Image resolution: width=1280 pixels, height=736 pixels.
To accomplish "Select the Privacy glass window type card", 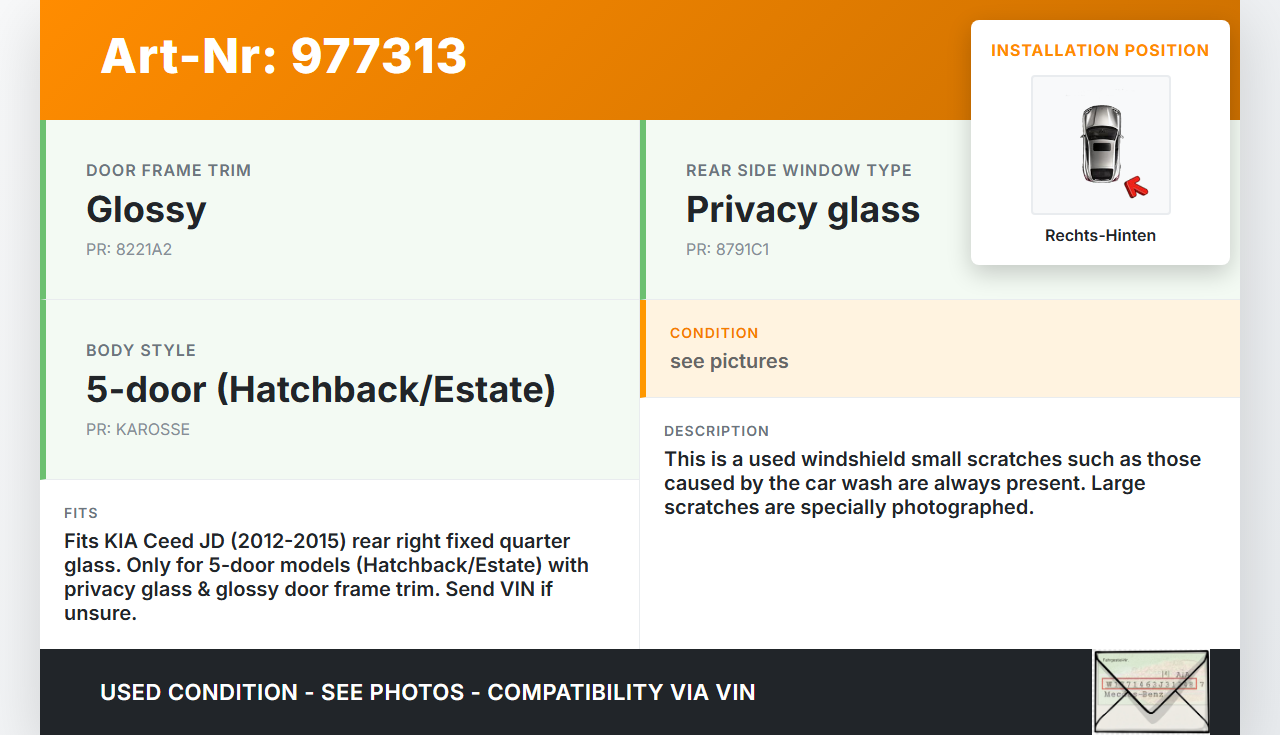I will pyautogui.click(x=803, y=210).
